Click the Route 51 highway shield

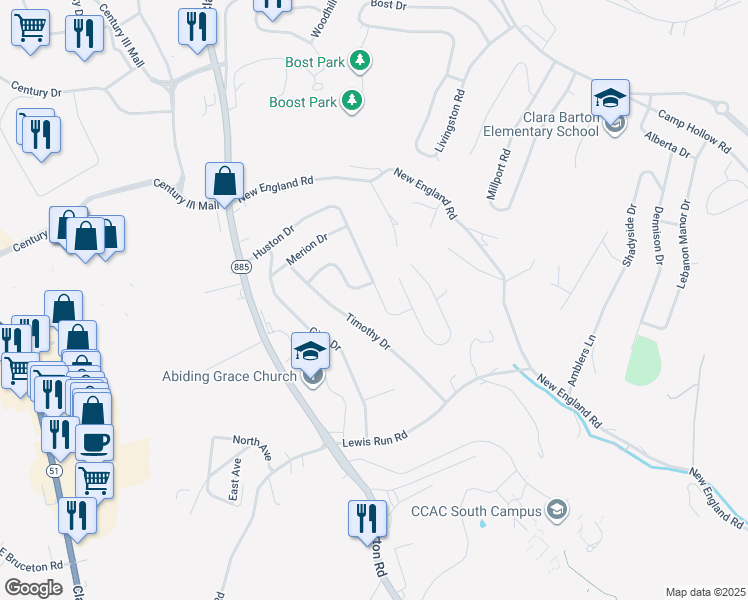click(x=54, y=471)
